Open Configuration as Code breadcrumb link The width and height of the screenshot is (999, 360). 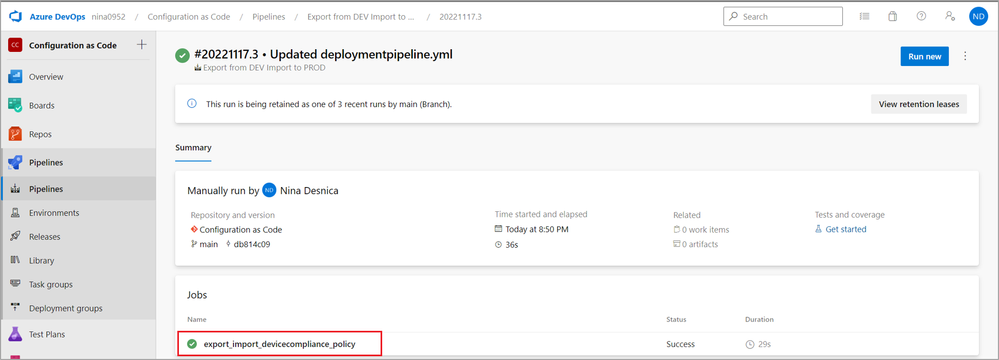pyautogui.click(x=189, y=17)
